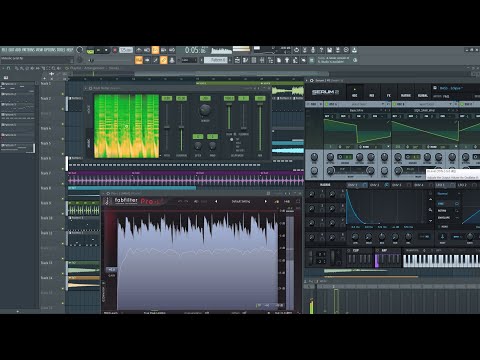
Task: Open the Serum OSC B wavetable name dropdown
Action: [424, 110]
